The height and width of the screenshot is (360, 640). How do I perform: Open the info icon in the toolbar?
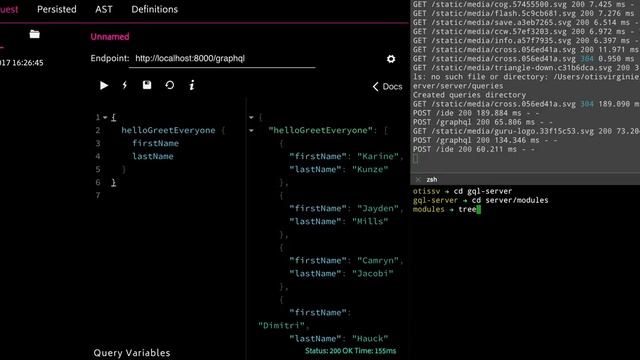click(192, 85)
